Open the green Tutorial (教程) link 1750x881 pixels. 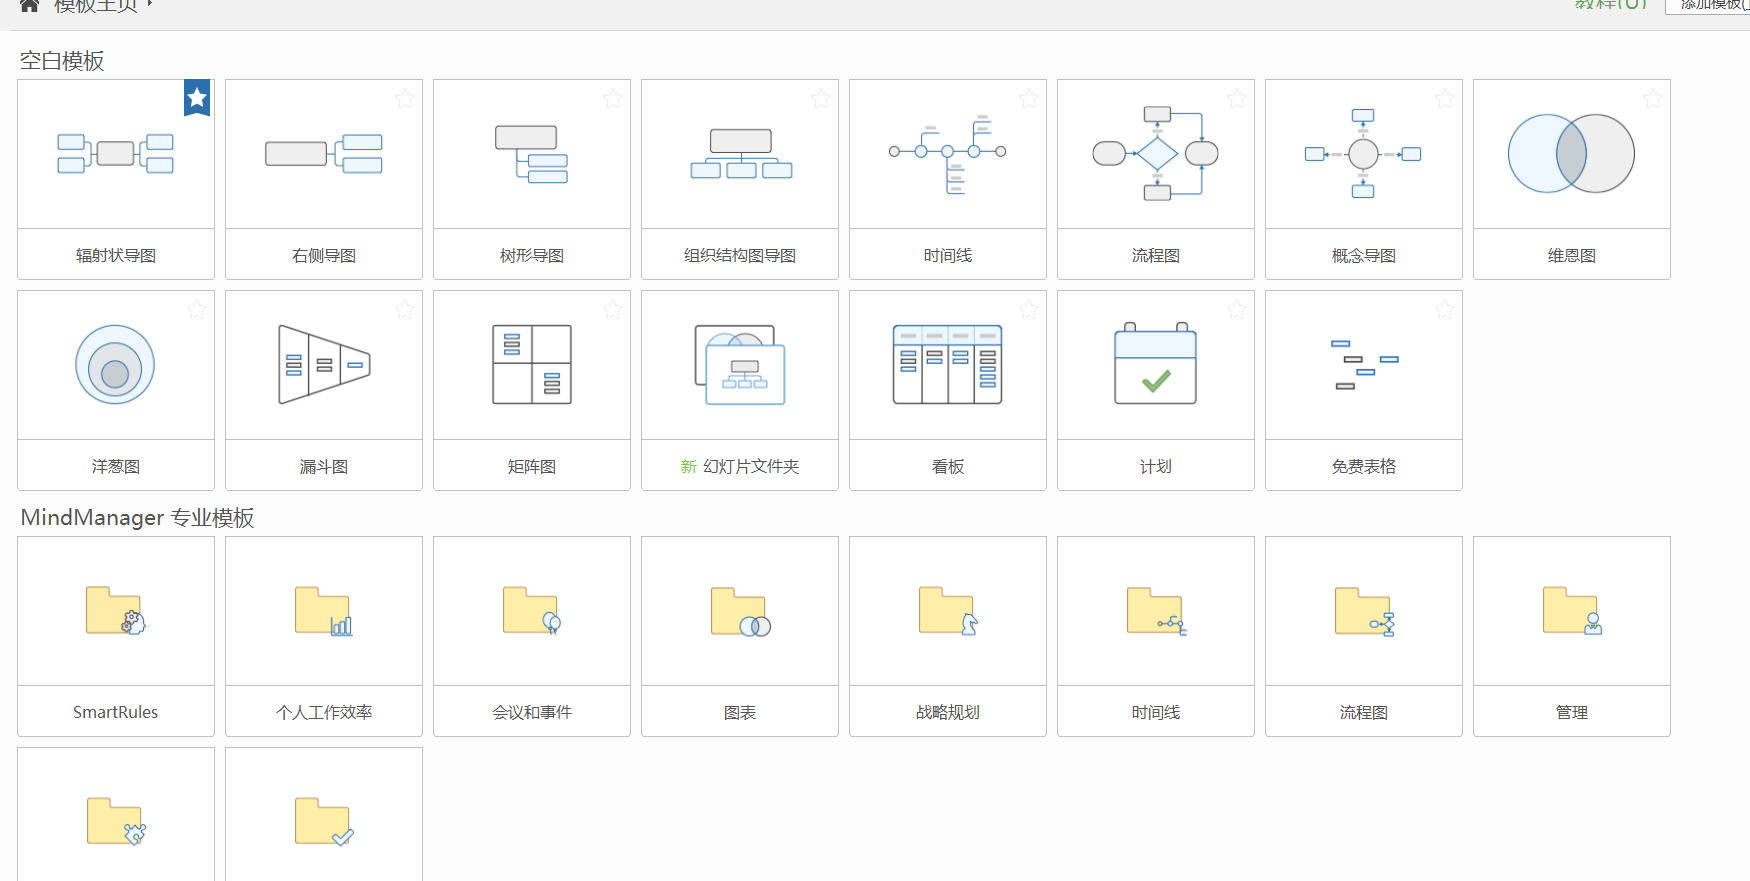coord(1611,5)
